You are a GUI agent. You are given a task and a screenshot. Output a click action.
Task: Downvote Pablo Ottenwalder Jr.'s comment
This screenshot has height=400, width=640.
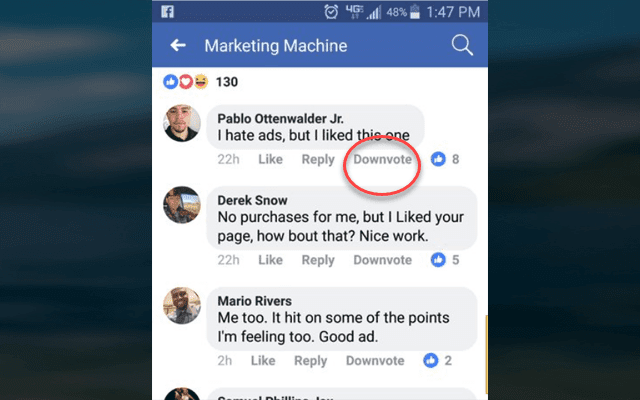(382, 159)
